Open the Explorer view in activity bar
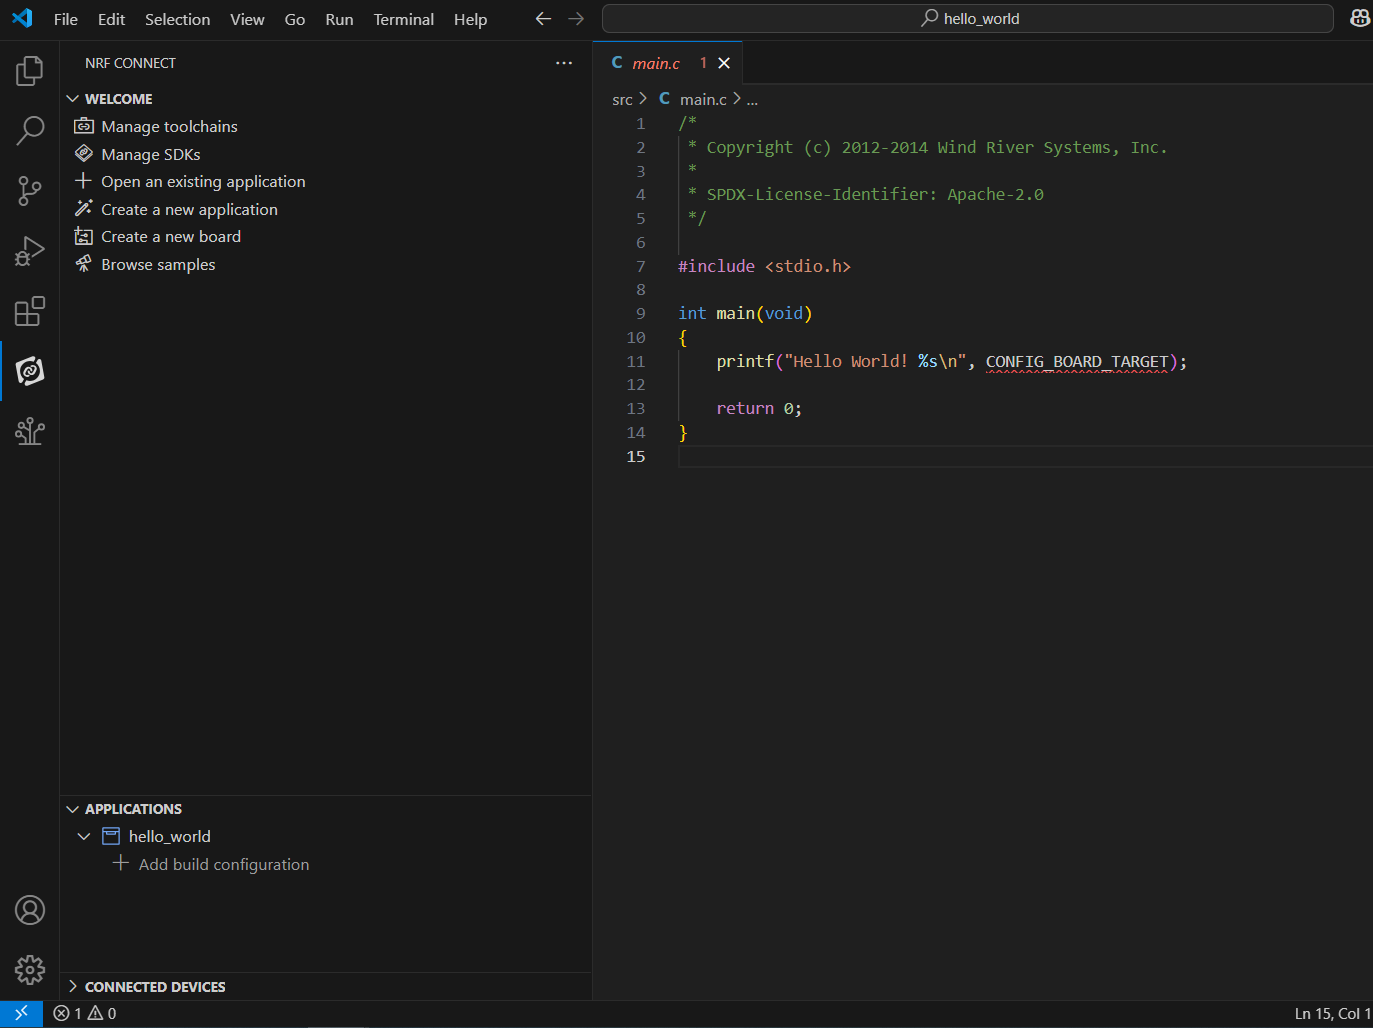Screen dimensions: 1373x1028 click(x=30, y=71)
